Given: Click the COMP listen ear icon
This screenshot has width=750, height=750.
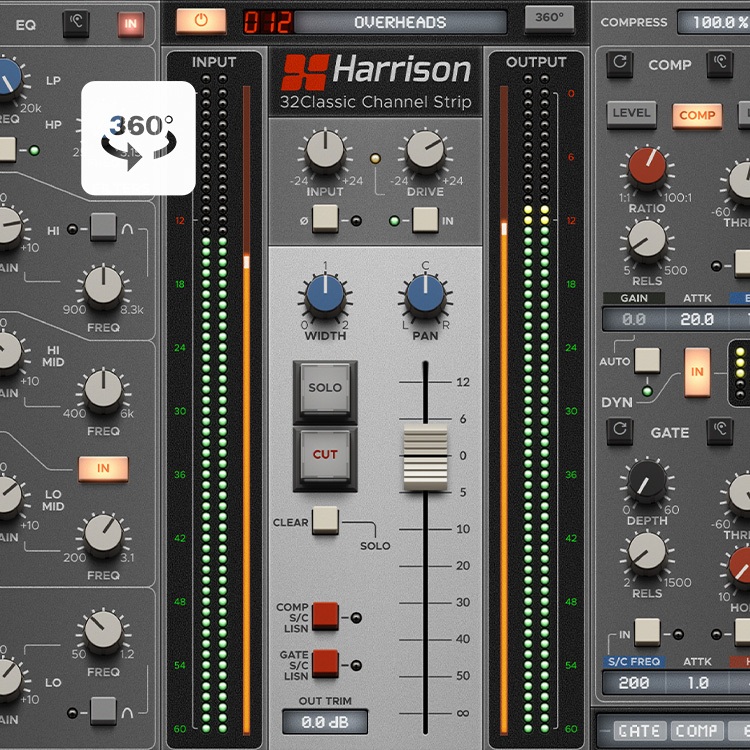Looking at the screenshot, I should [720, 64].
